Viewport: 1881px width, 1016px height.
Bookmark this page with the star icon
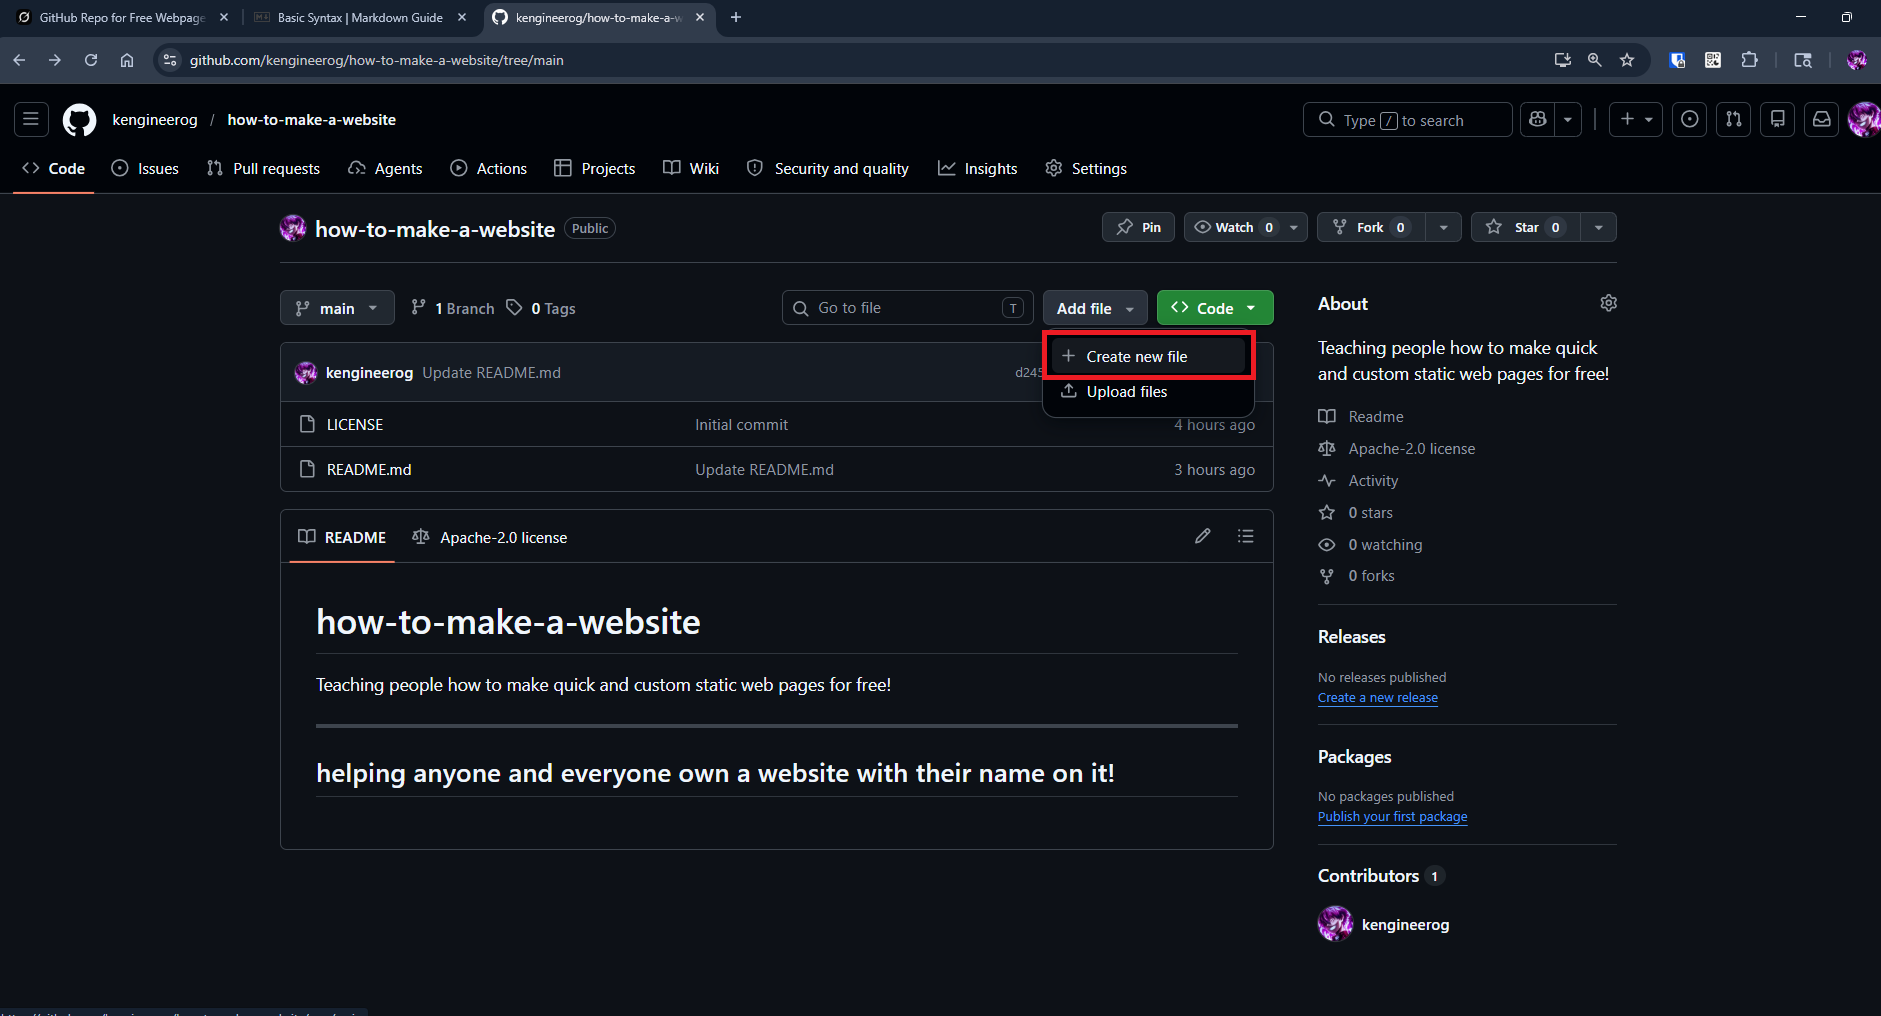[1627, 60]
